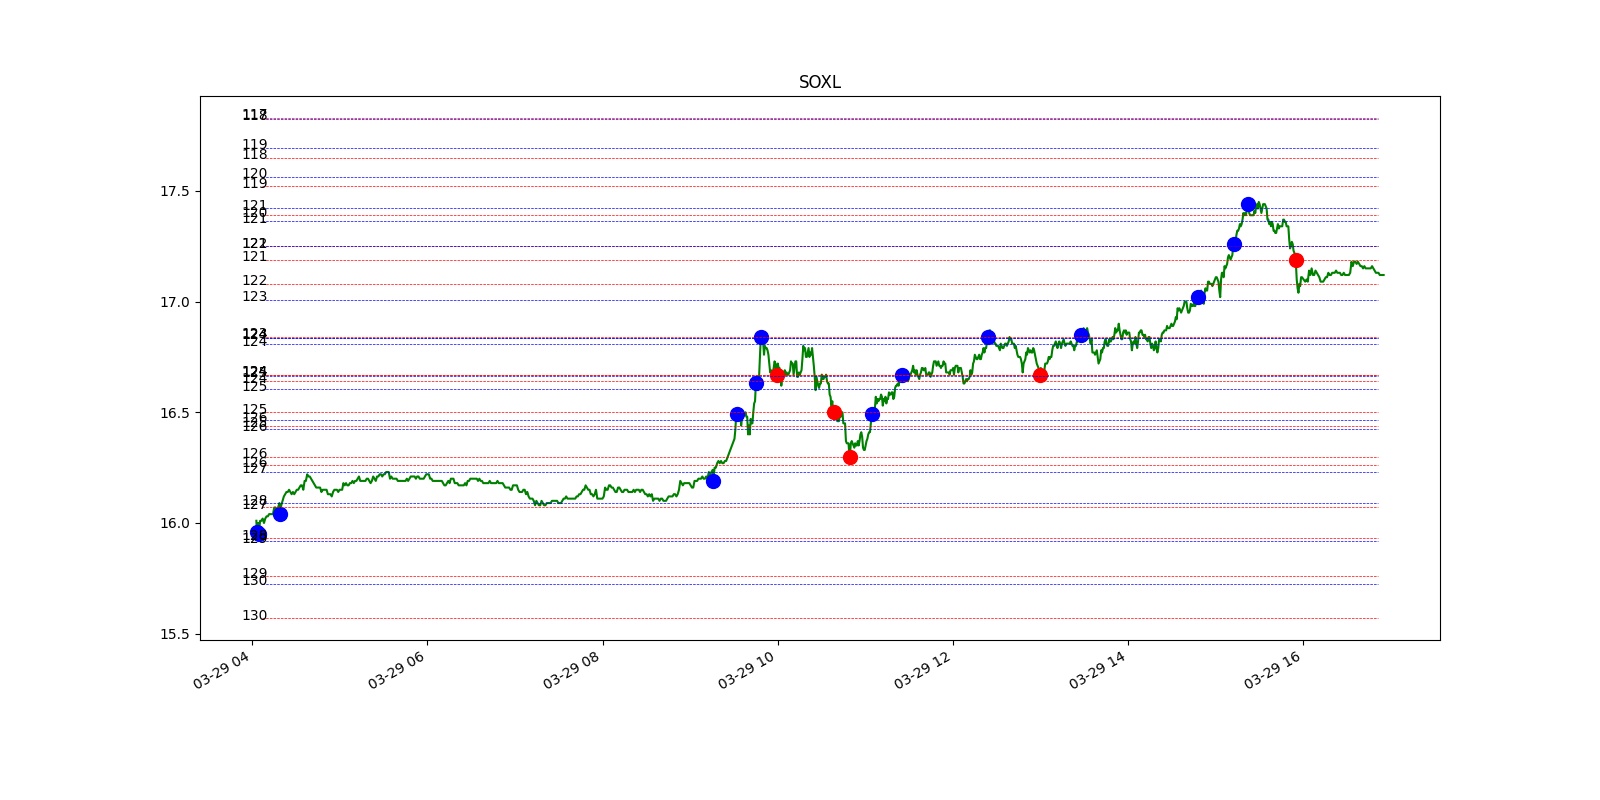This screenshot has width=1600, height=800.
Task: Select the 16.0 y-axis tick label
Action: click(x=174, y=523)
